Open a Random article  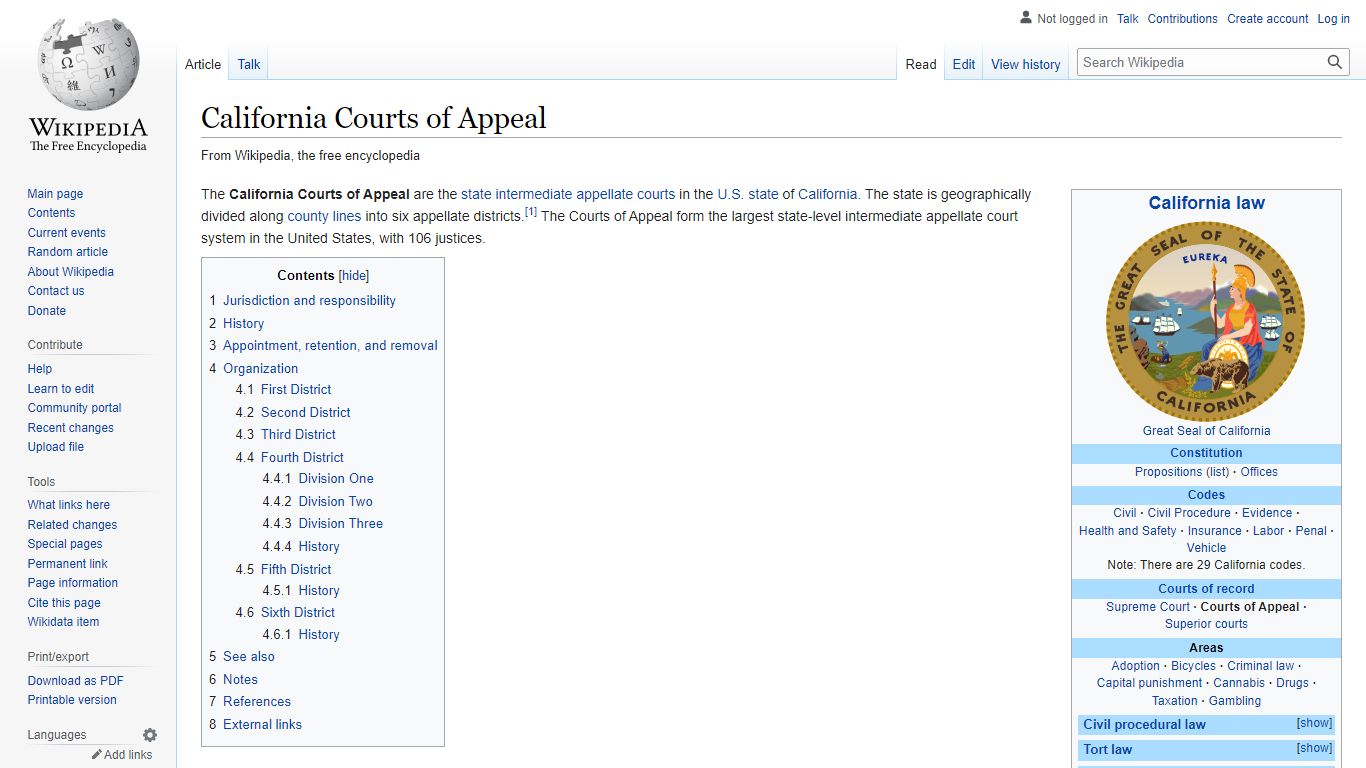67,252
